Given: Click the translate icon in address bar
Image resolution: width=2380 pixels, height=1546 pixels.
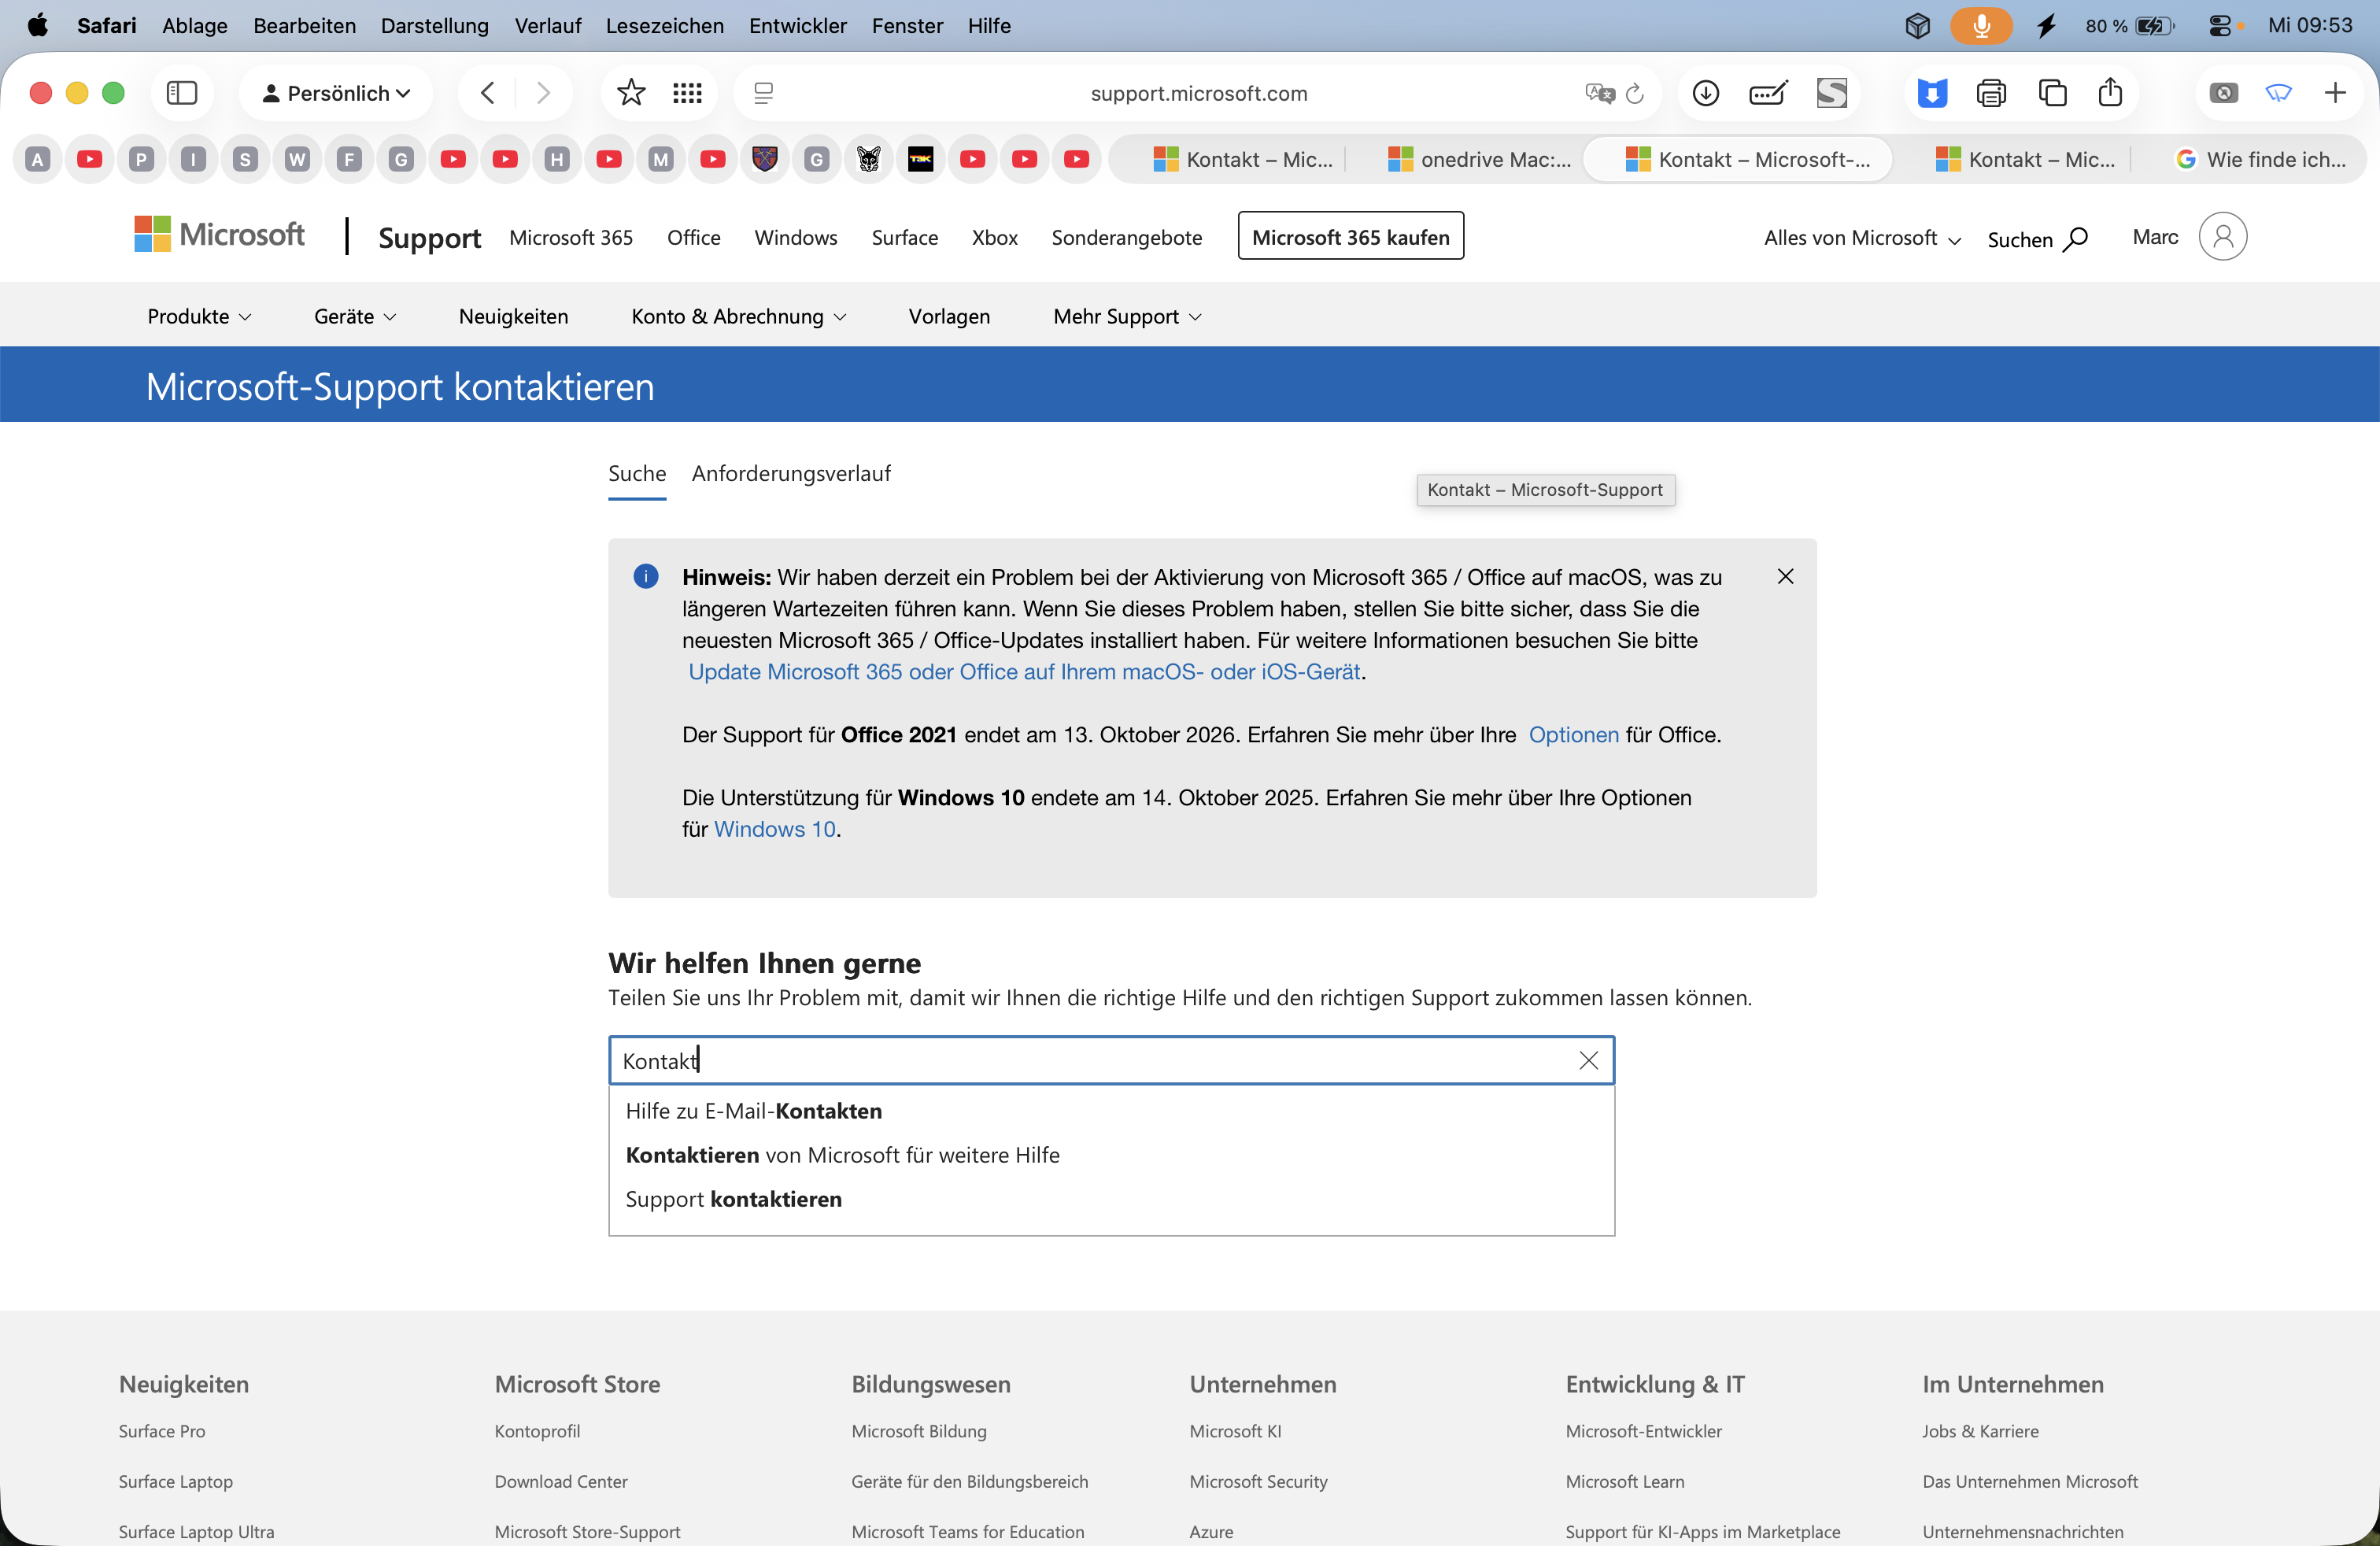Looking at the screenshot, I should point(1599,93).
